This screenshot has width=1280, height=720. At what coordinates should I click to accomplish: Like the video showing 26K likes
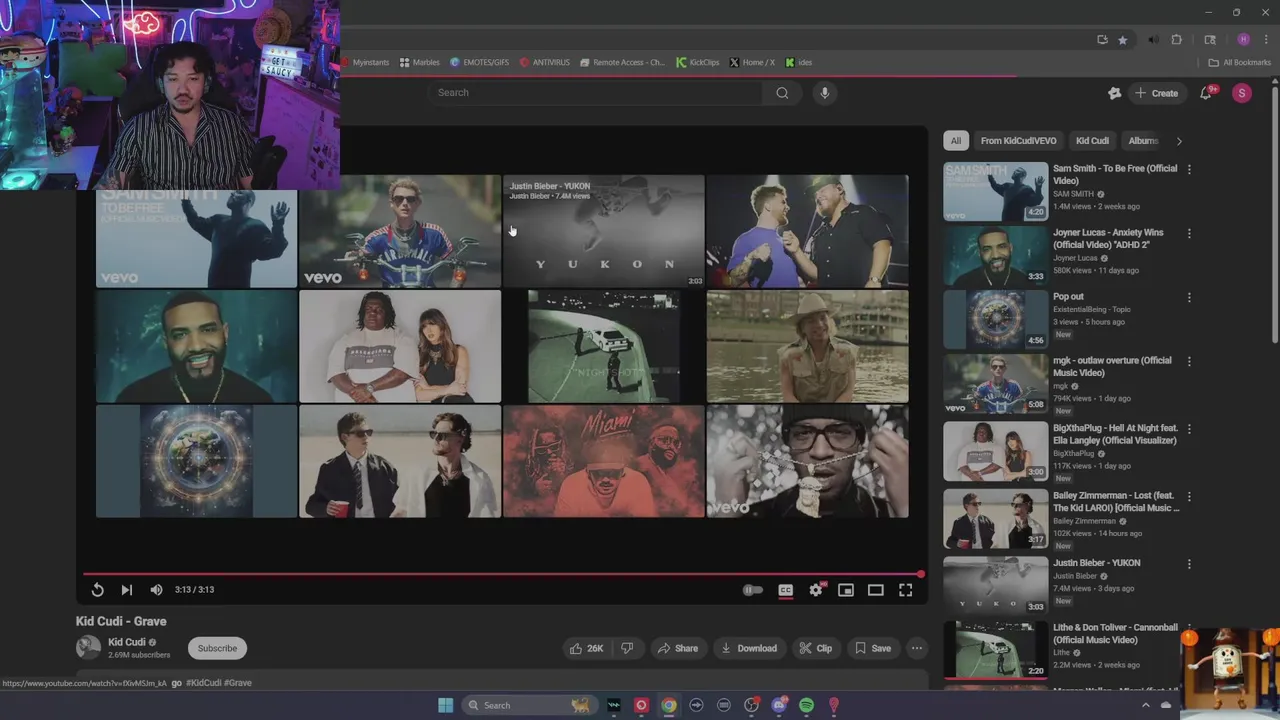tap(587, 648)
